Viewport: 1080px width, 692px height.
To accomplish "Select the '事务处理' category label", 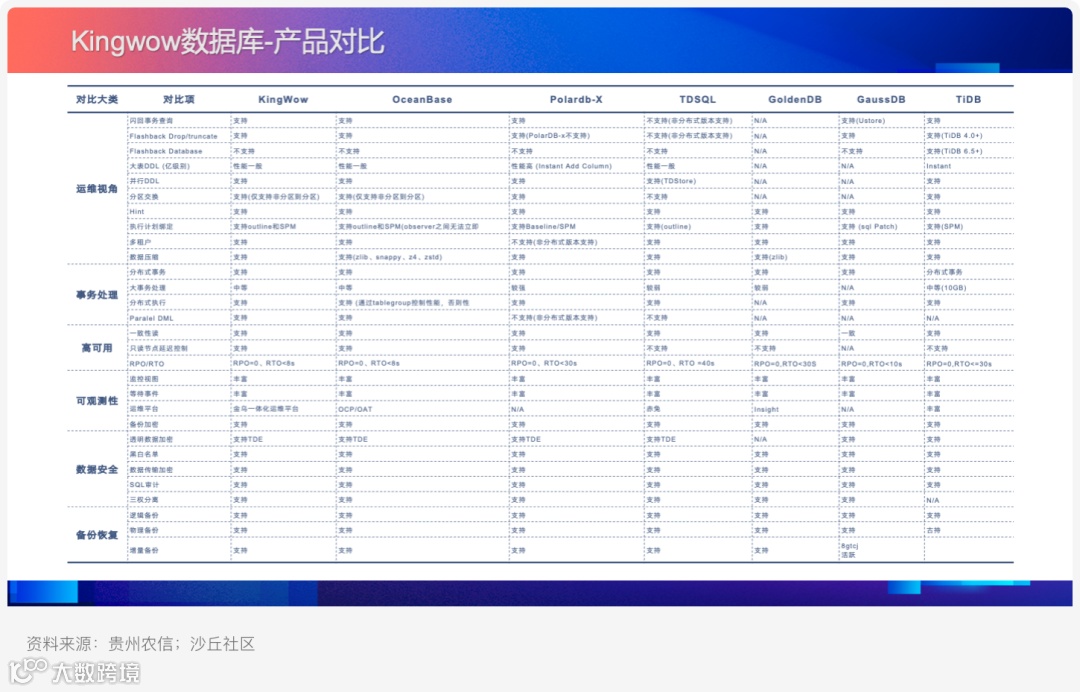I will (96, 295).
